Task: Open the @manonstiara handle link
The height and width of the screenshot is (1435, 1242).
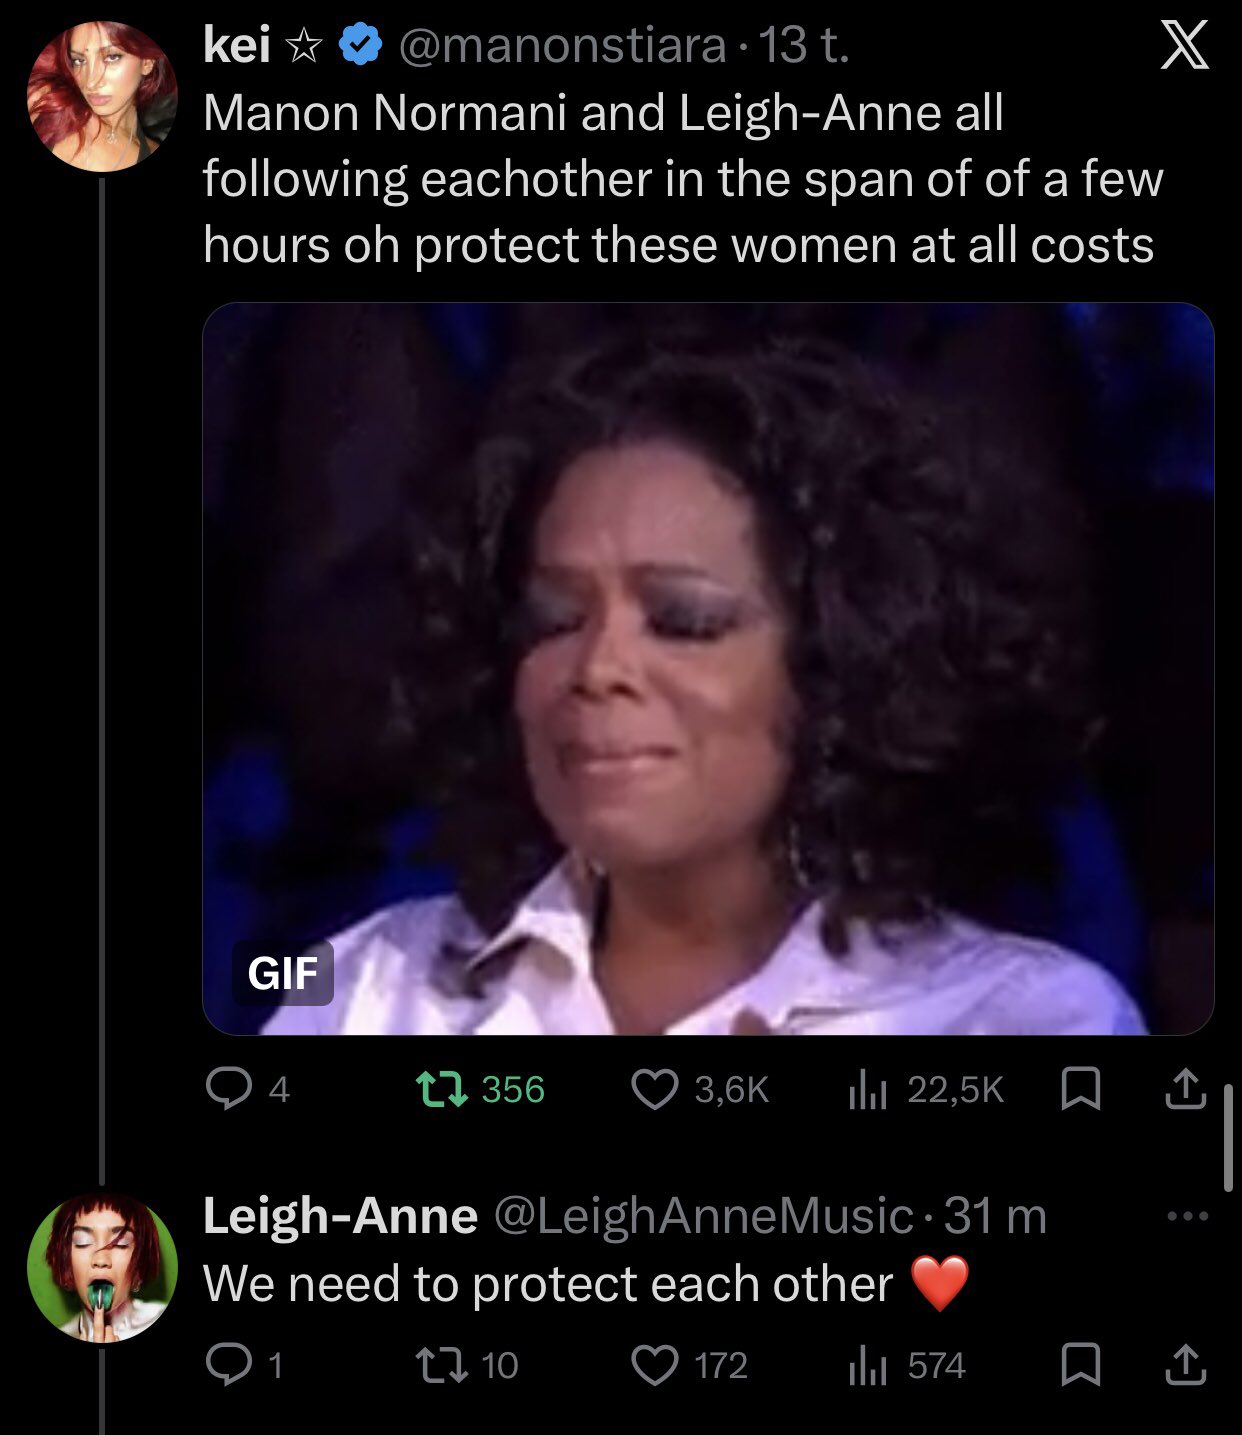Action: (x=562, y=46)
